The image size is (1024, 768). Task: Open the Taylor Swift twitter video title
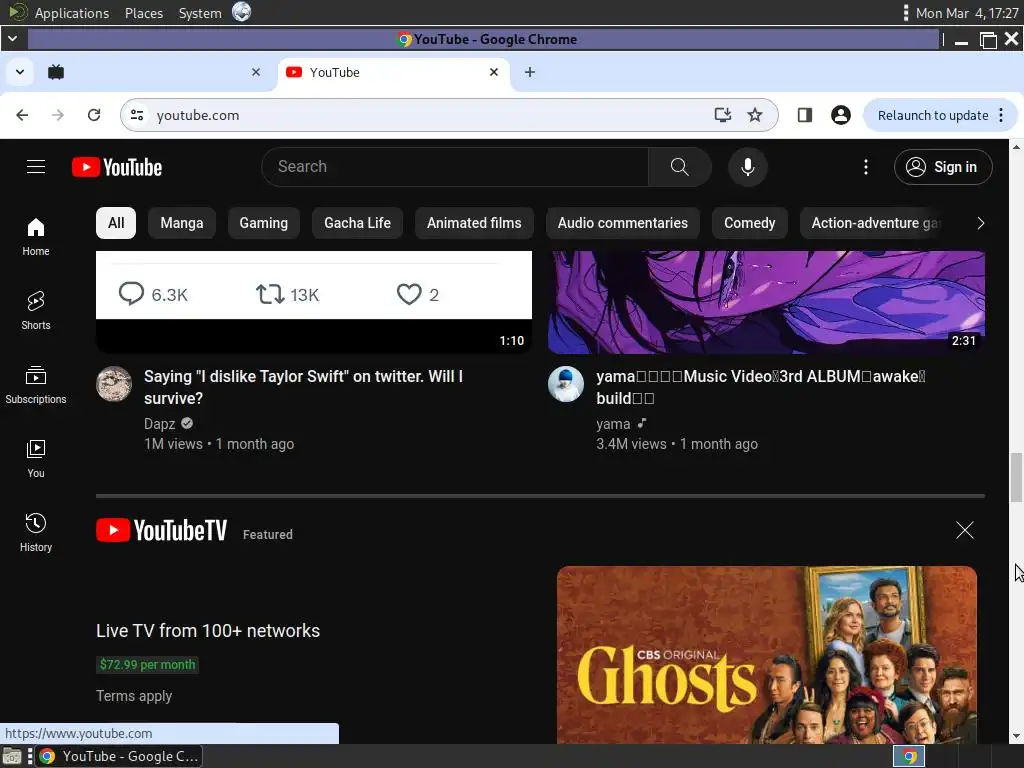point(304,387)
